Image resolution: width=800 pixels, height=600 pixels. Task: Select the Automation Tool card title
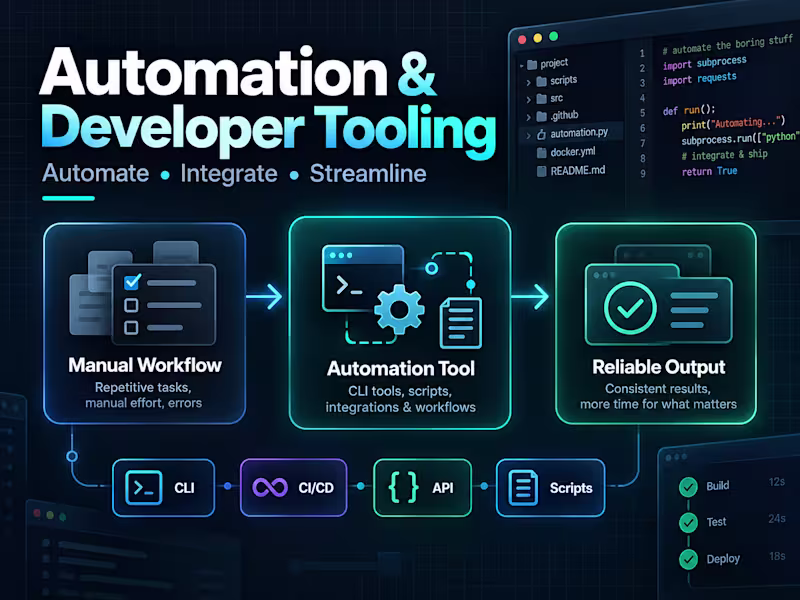(401, 368)
